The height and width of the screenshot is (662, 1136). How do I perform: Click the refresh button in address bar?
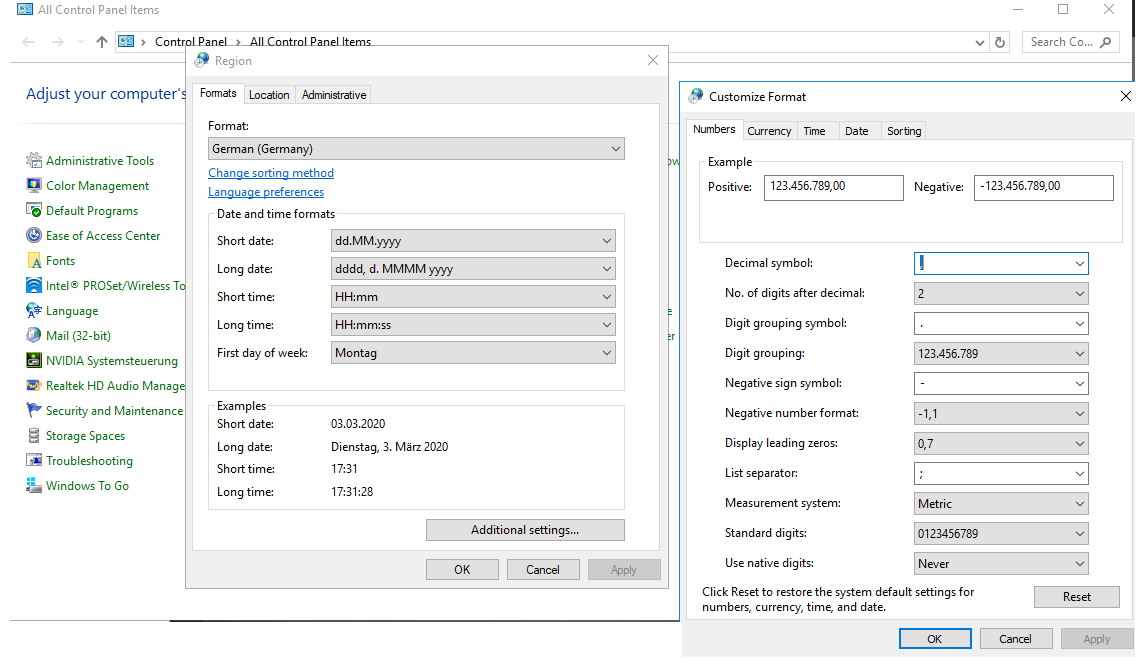click(x=999, y=42)
